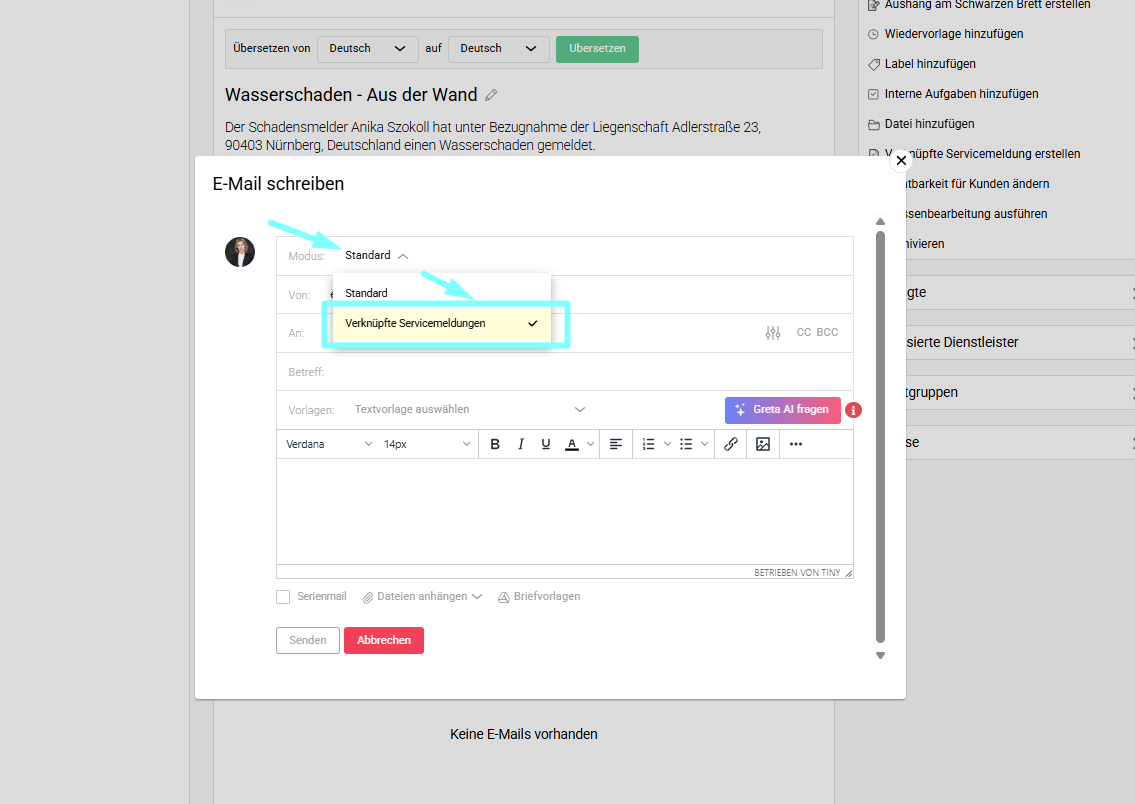Screen dimensions: 1135x804
Task: Click the Datei hinzufügen folder icon
Action: pyautogui.click(x=874, y=124)
